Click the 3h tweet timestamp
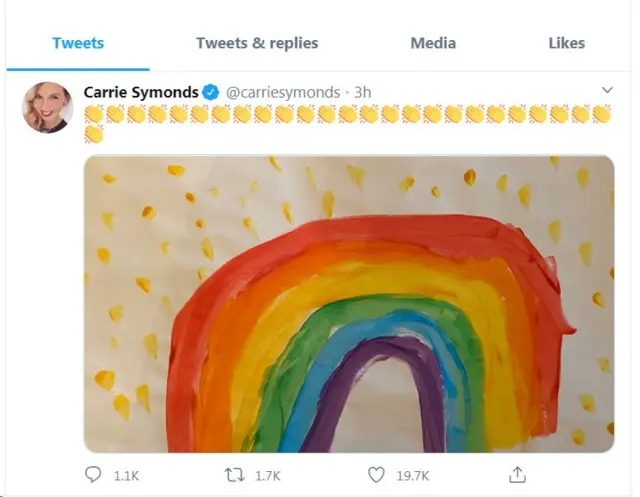The image size is (640, 497). (x=362, y=92)
